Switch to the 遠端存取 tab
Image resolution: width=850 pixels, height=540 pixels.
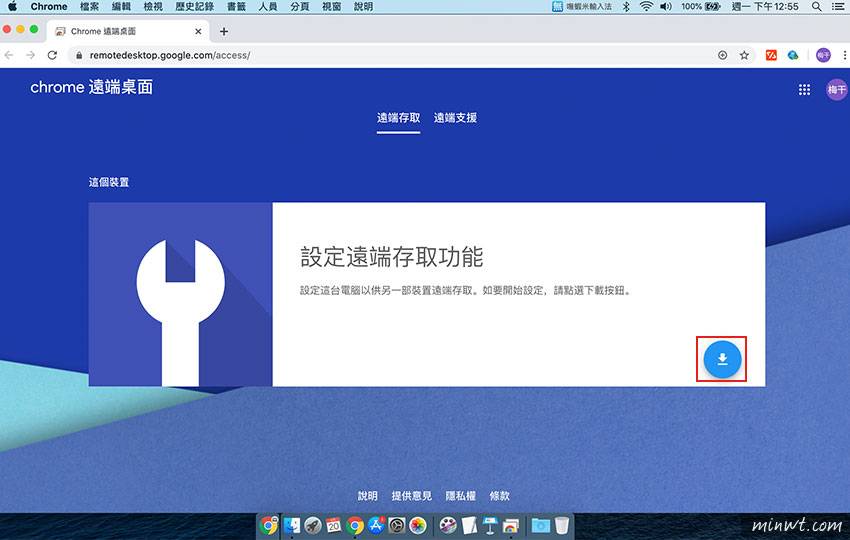[398, 118]
